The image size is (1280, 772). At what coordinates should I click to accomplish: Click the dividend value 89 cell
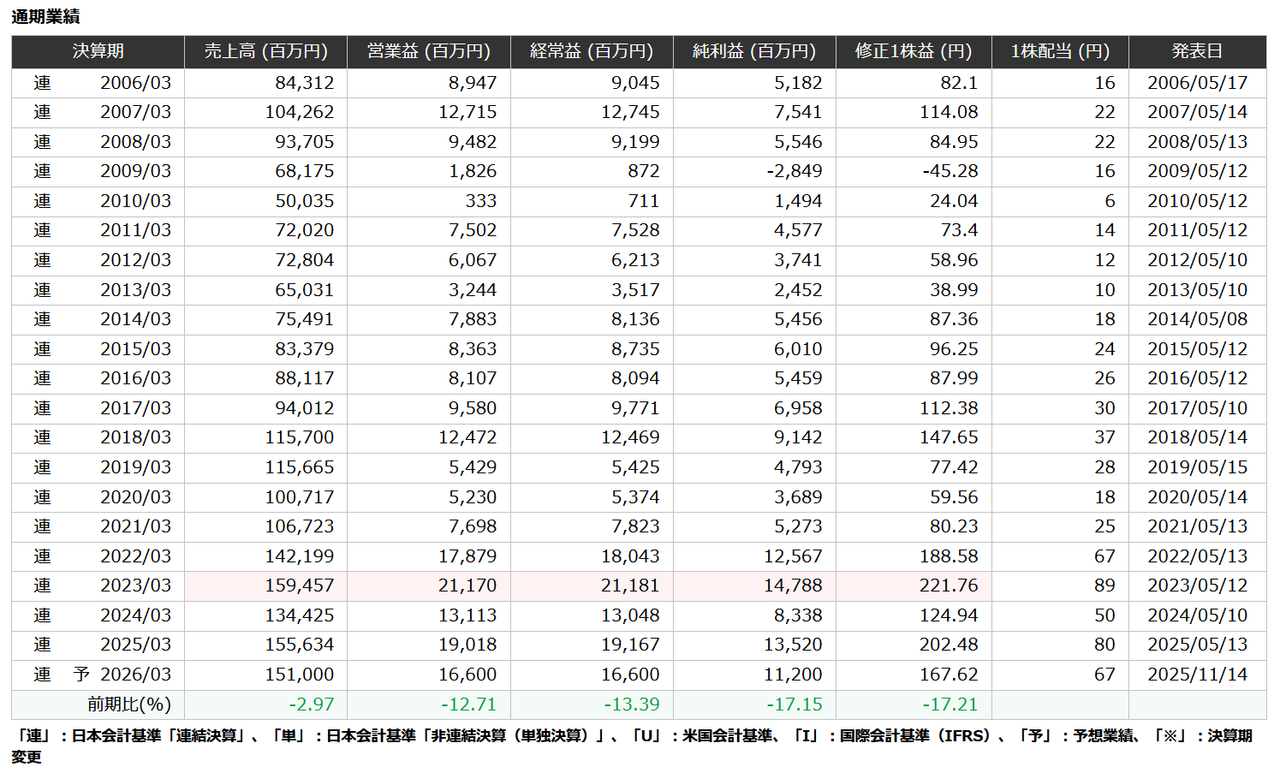point(1104,586)
